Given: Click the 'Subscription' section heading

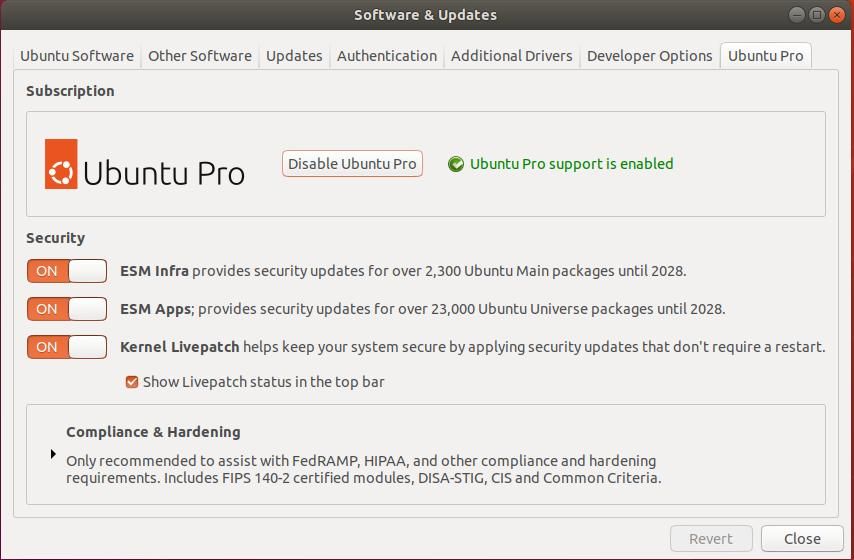Looking at the screenshot, I should (x=70, y=91).
